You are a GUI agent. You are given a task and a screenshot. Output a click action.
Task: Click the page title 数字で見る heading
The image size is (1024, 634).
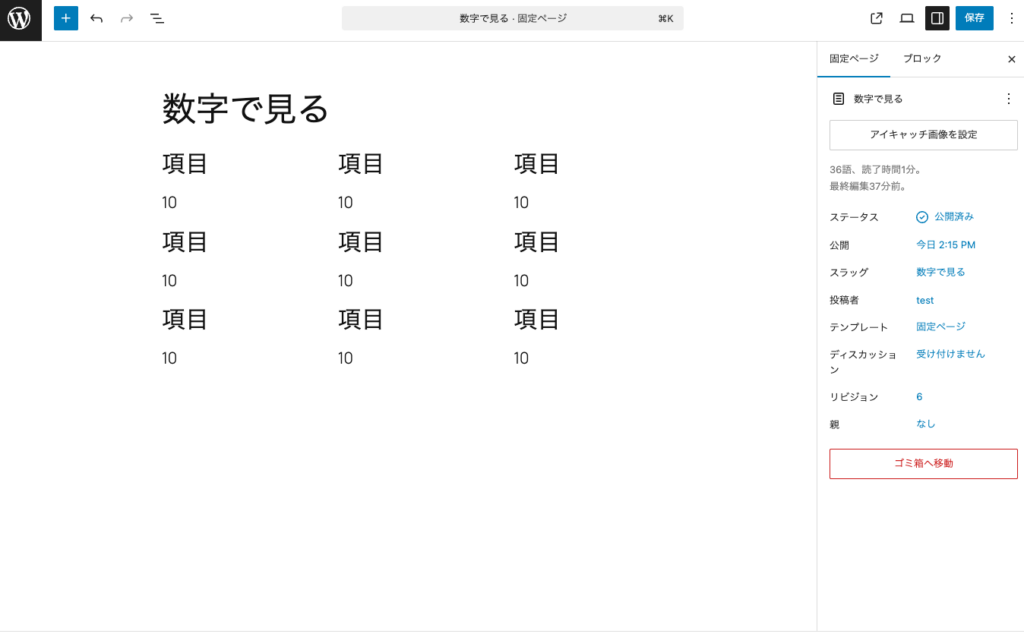coord(246,108)
